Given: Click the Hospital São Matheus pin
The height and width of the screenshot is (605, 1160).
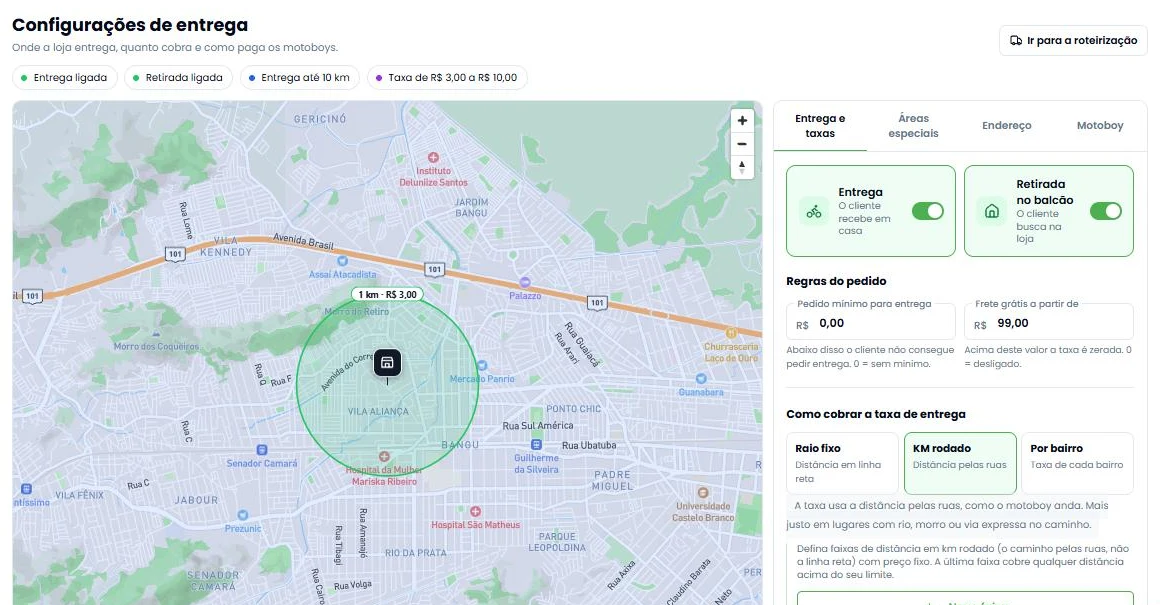Looking at the screenshot, I should pyautogui.click(x=476, y=511).
